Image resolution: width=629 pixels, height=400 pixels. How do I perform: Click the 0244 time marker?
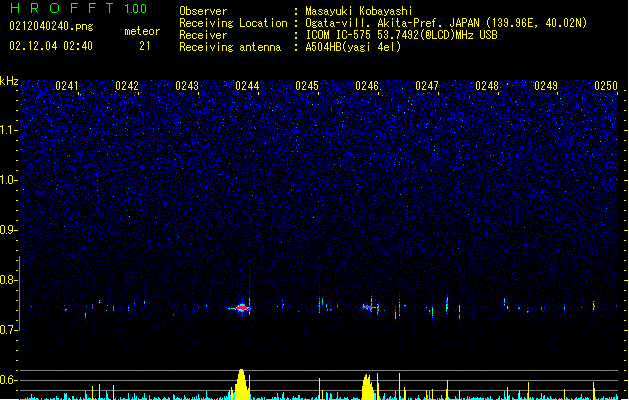click(247, 86)
